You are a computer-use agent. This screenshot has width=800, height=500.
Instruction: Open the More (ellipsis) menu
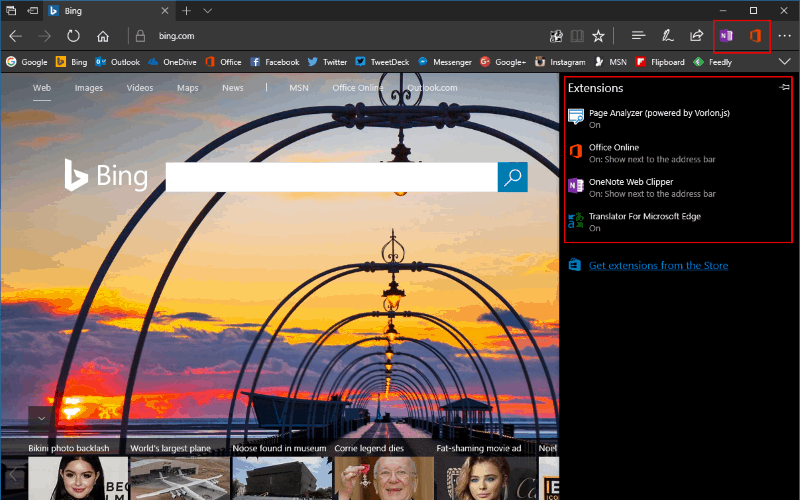click(x=785, y=36)
